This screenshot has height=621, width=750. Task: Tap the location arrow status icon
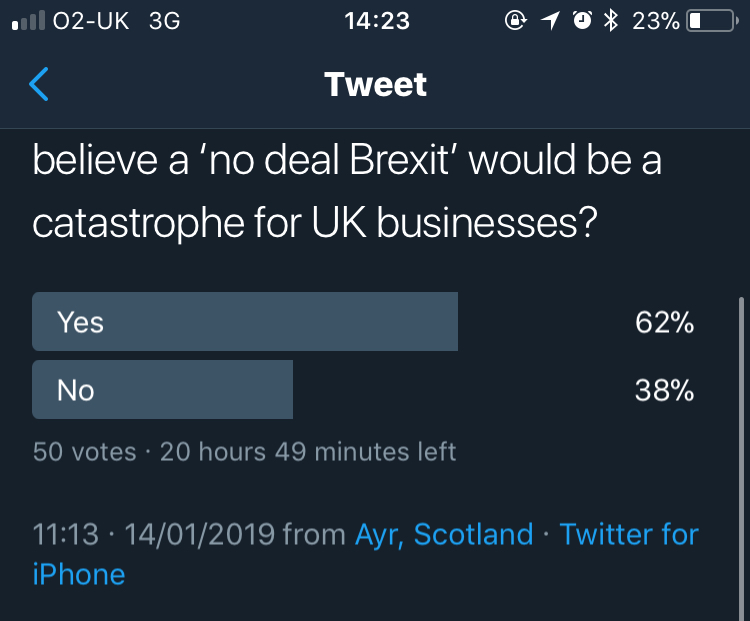click(x=548, y=21)
